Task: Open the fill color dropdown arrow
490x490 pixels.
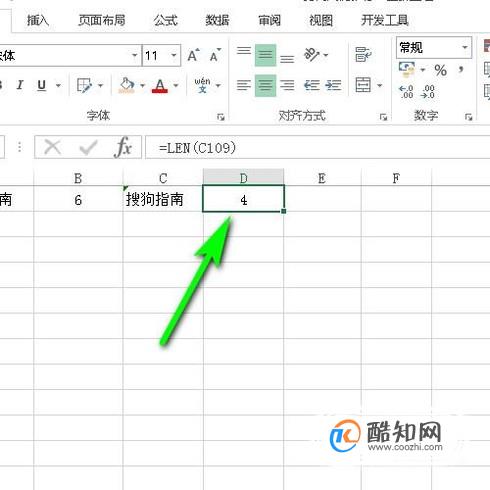Action: tap(142, 86)
